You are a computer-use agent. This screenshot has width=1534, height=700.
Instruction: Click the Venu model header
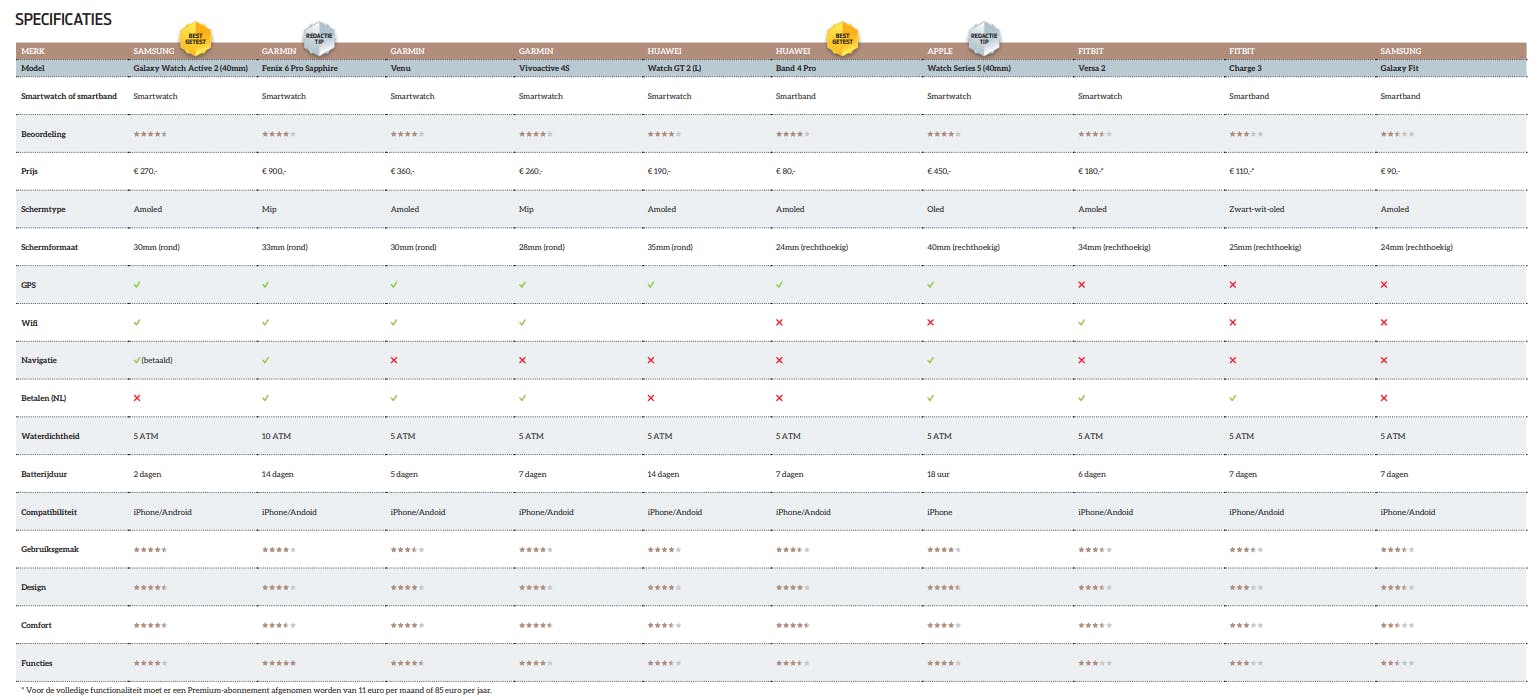tap(400, 68)
